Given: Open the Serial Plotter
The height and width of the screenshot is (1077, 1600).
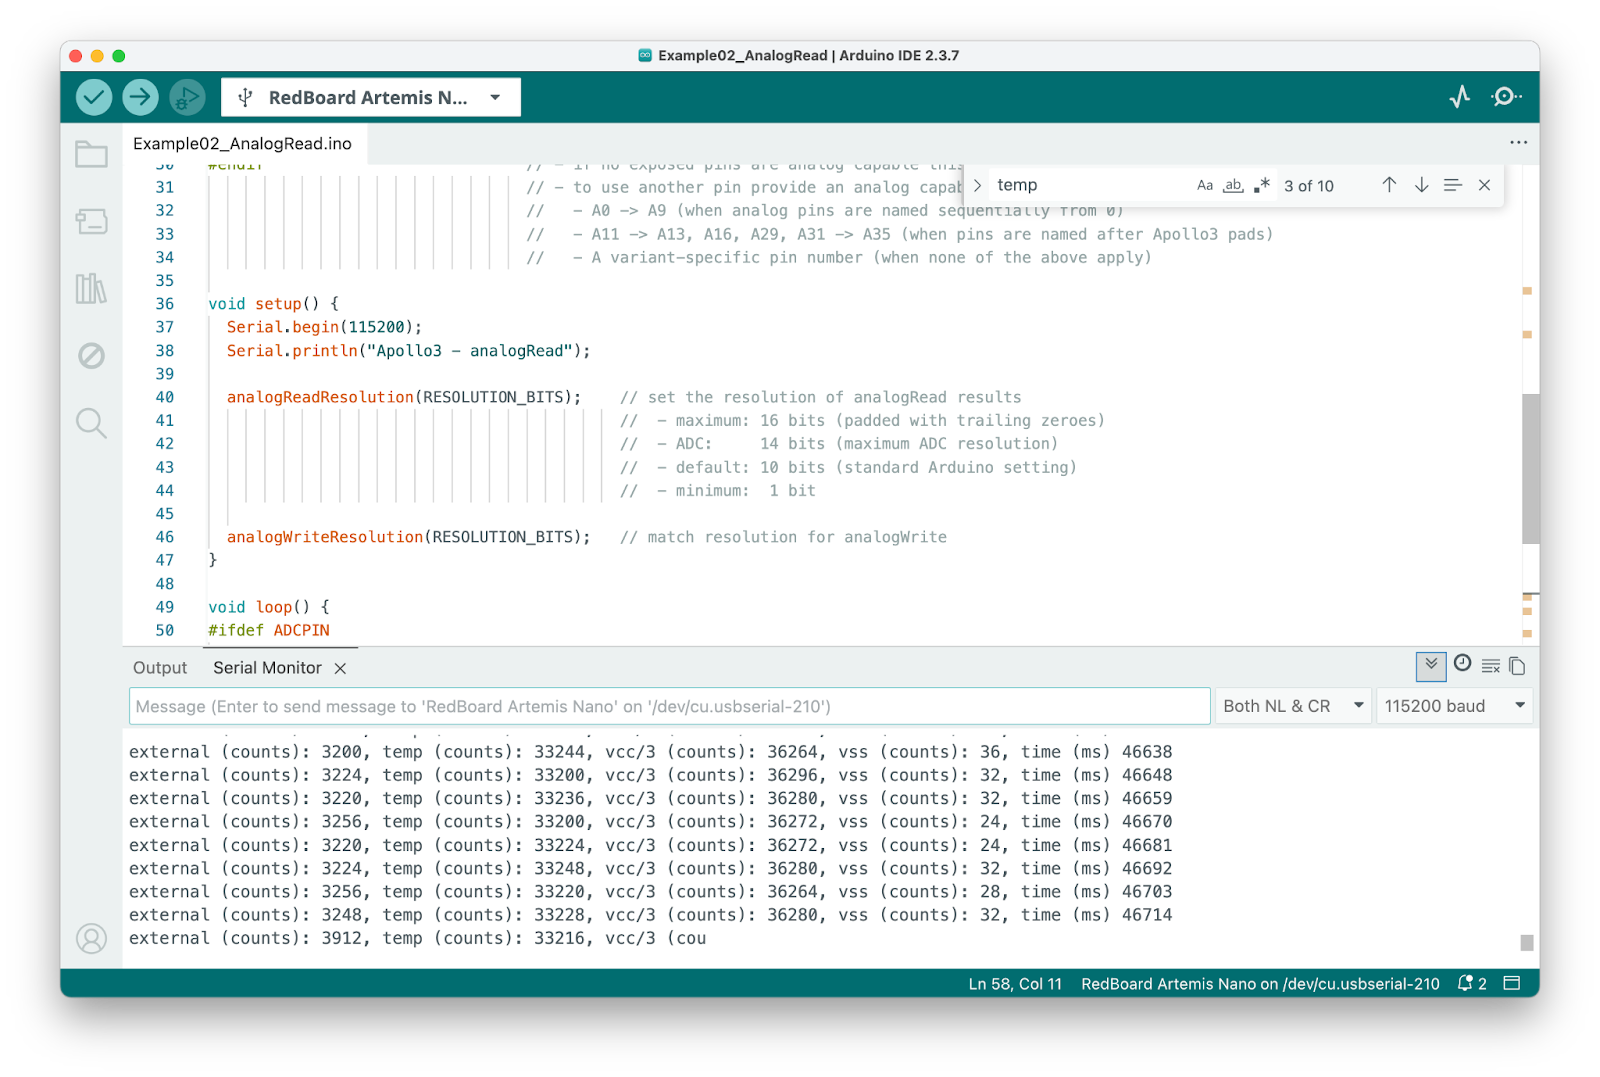Looking at the screenshot, I should pos(1460,97).
